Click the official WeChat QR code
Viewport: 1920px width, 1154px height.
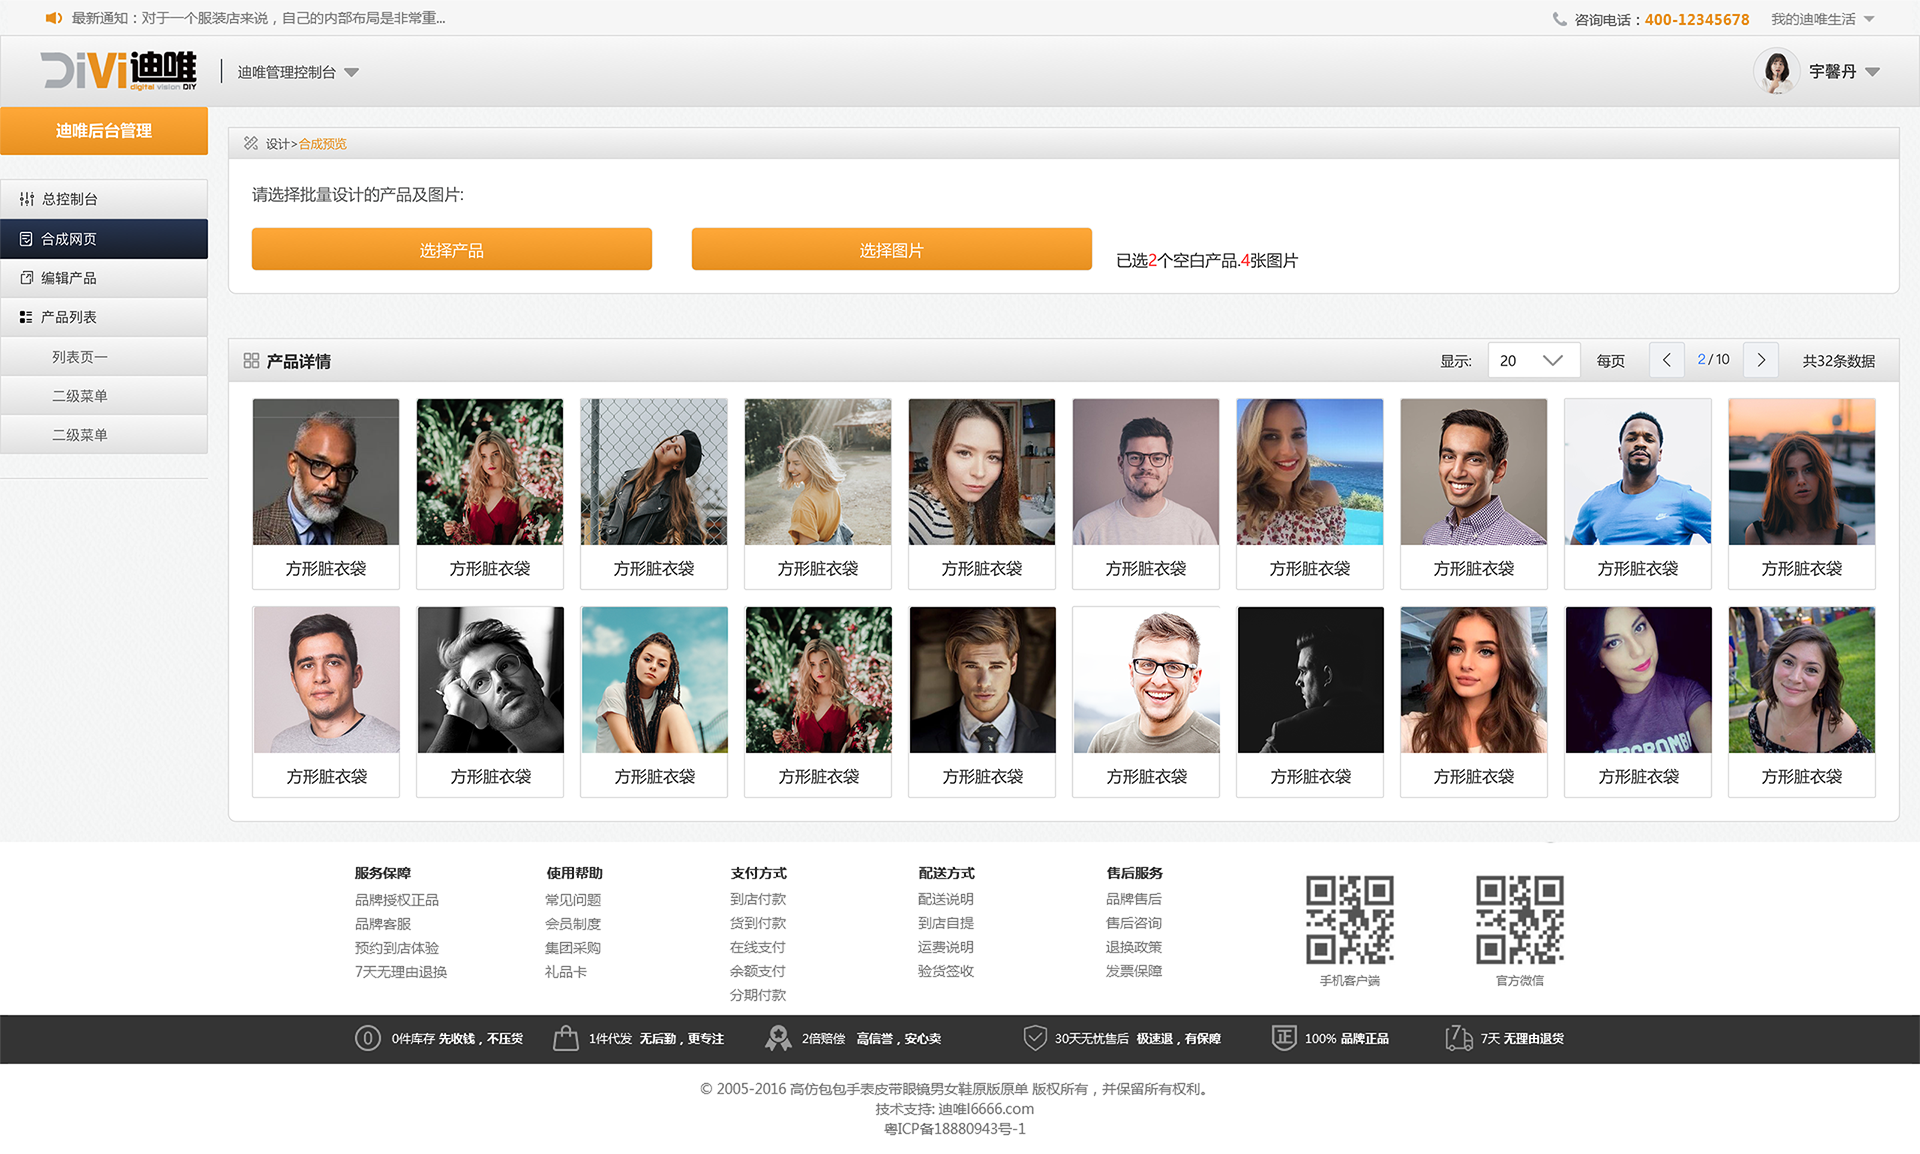tap(1519, 919)
